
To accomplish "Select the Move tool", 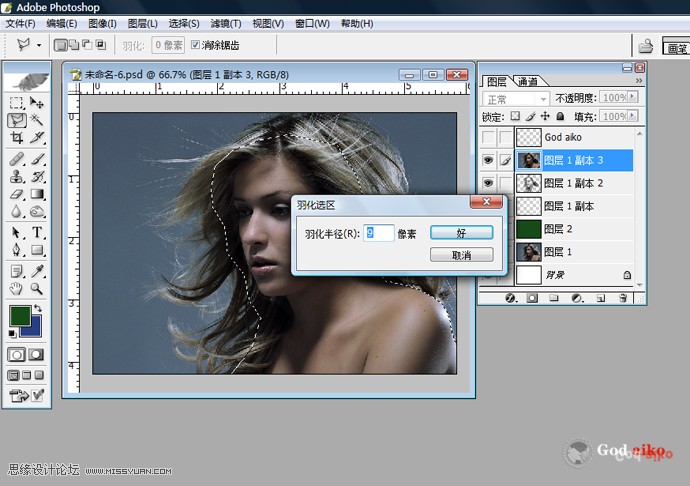I will (x=37, y=102).
